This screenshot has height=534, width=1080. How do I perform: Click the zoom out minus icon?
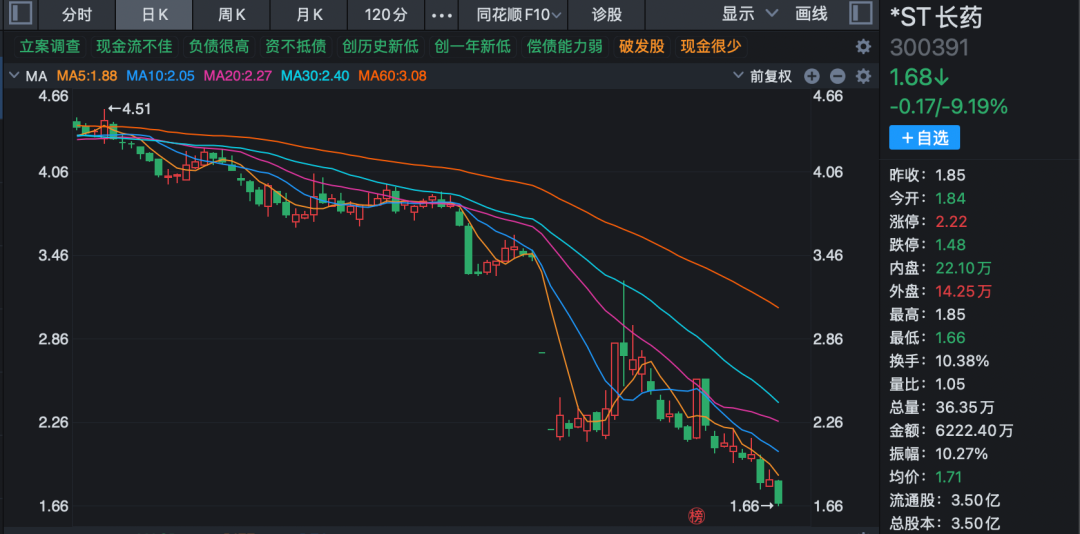click(837, 76)
